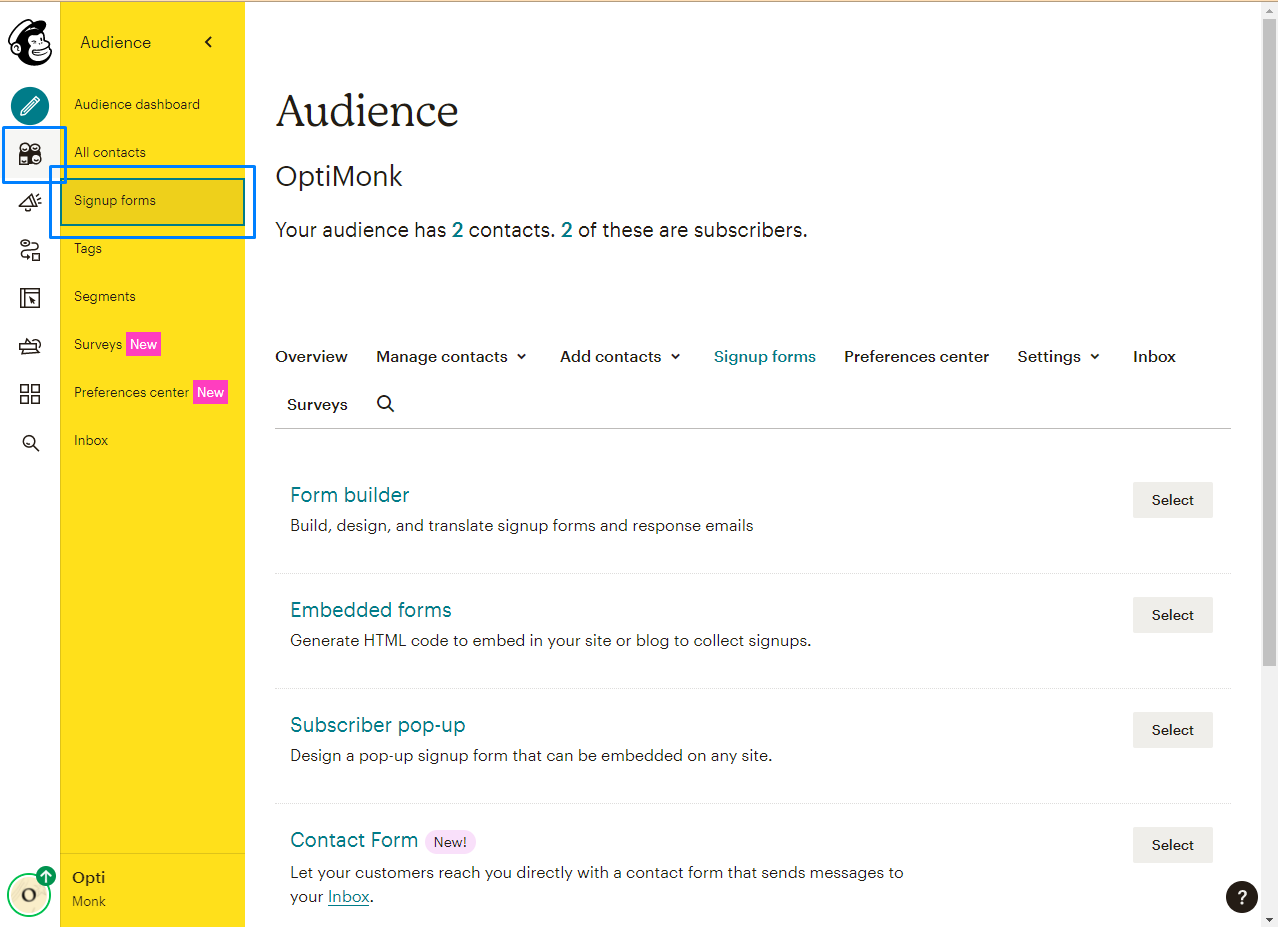Click the scrollbar down arrow
Viewport: 1278px width, 927px height.
click(1269, 919)
